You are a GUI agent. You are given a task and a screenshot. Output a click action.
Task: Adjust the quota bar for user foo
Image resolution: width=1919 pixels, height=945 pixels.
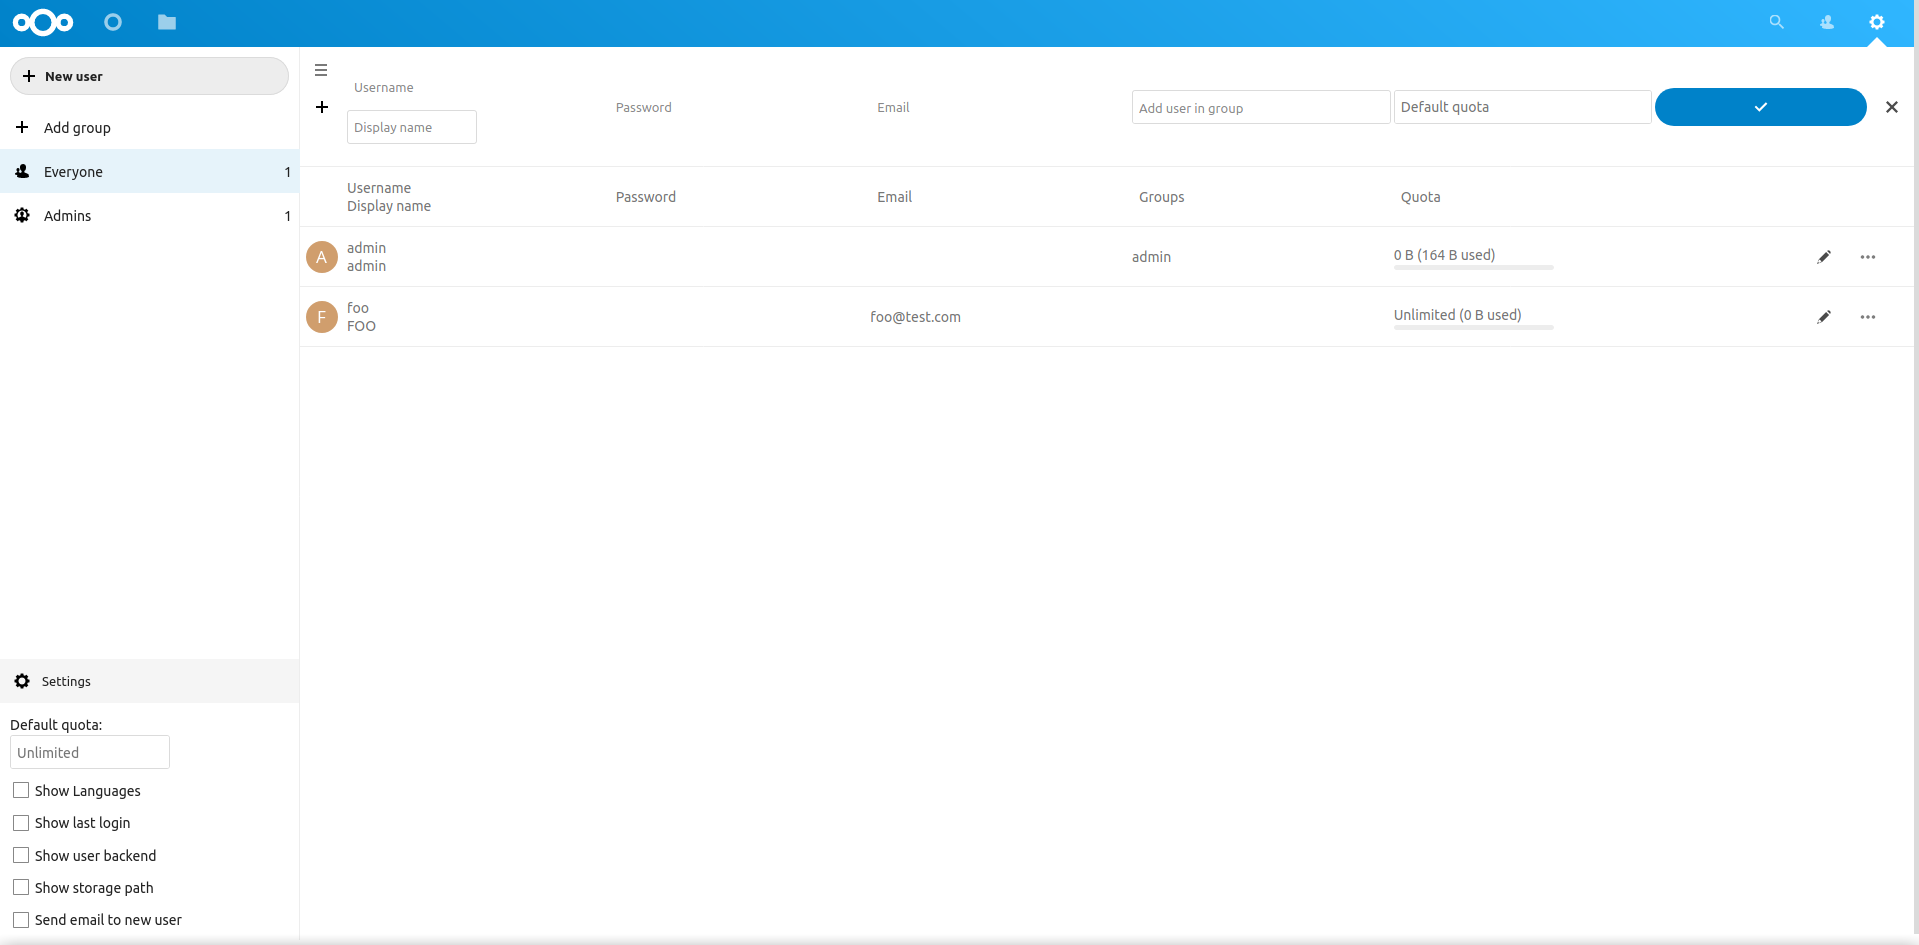[1473, 328]
